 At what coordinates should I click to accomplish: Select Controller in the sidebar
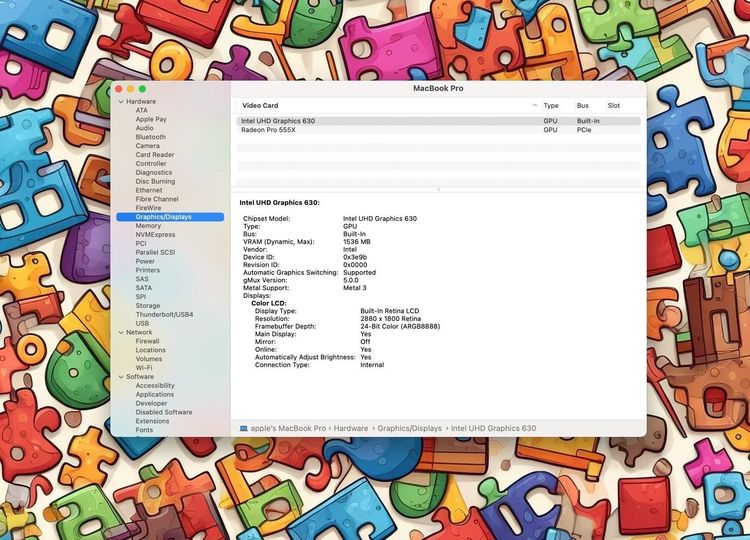tap(151, 164)
